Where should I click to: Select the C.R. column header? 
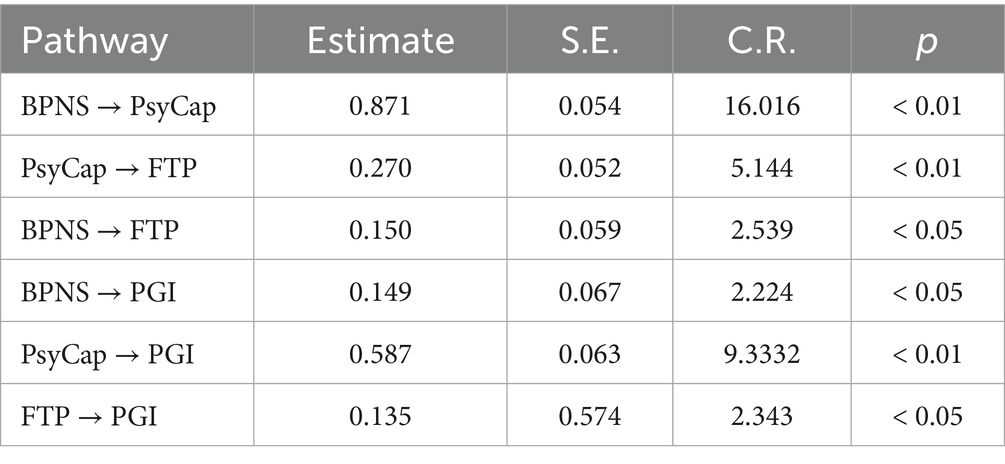click(766, 40)
